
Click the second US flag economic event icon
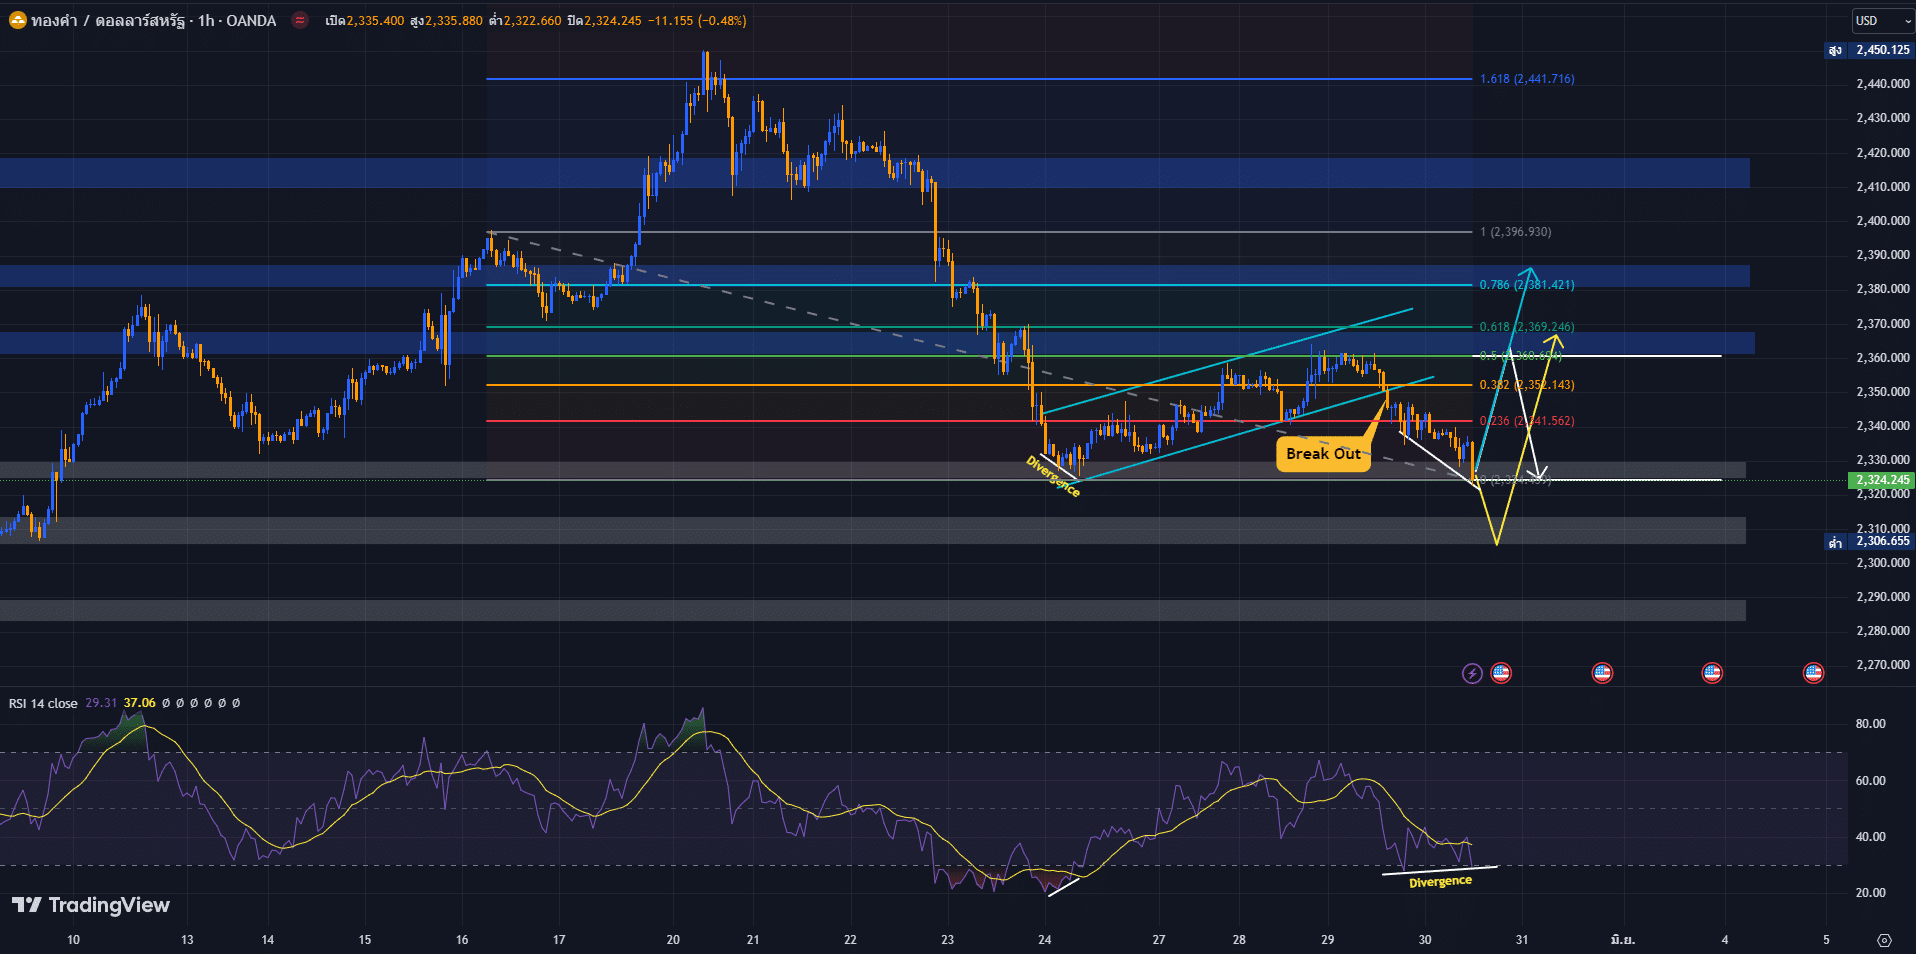point(1602,673)
